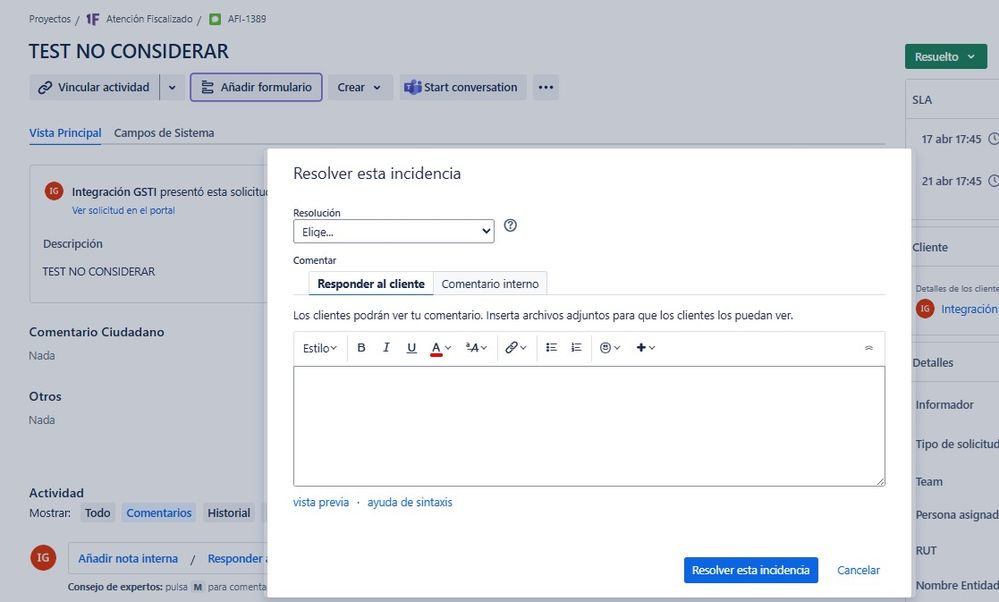Show Todo activity filter
Viewport: 999px width, 602px height.
pos(97,513)
